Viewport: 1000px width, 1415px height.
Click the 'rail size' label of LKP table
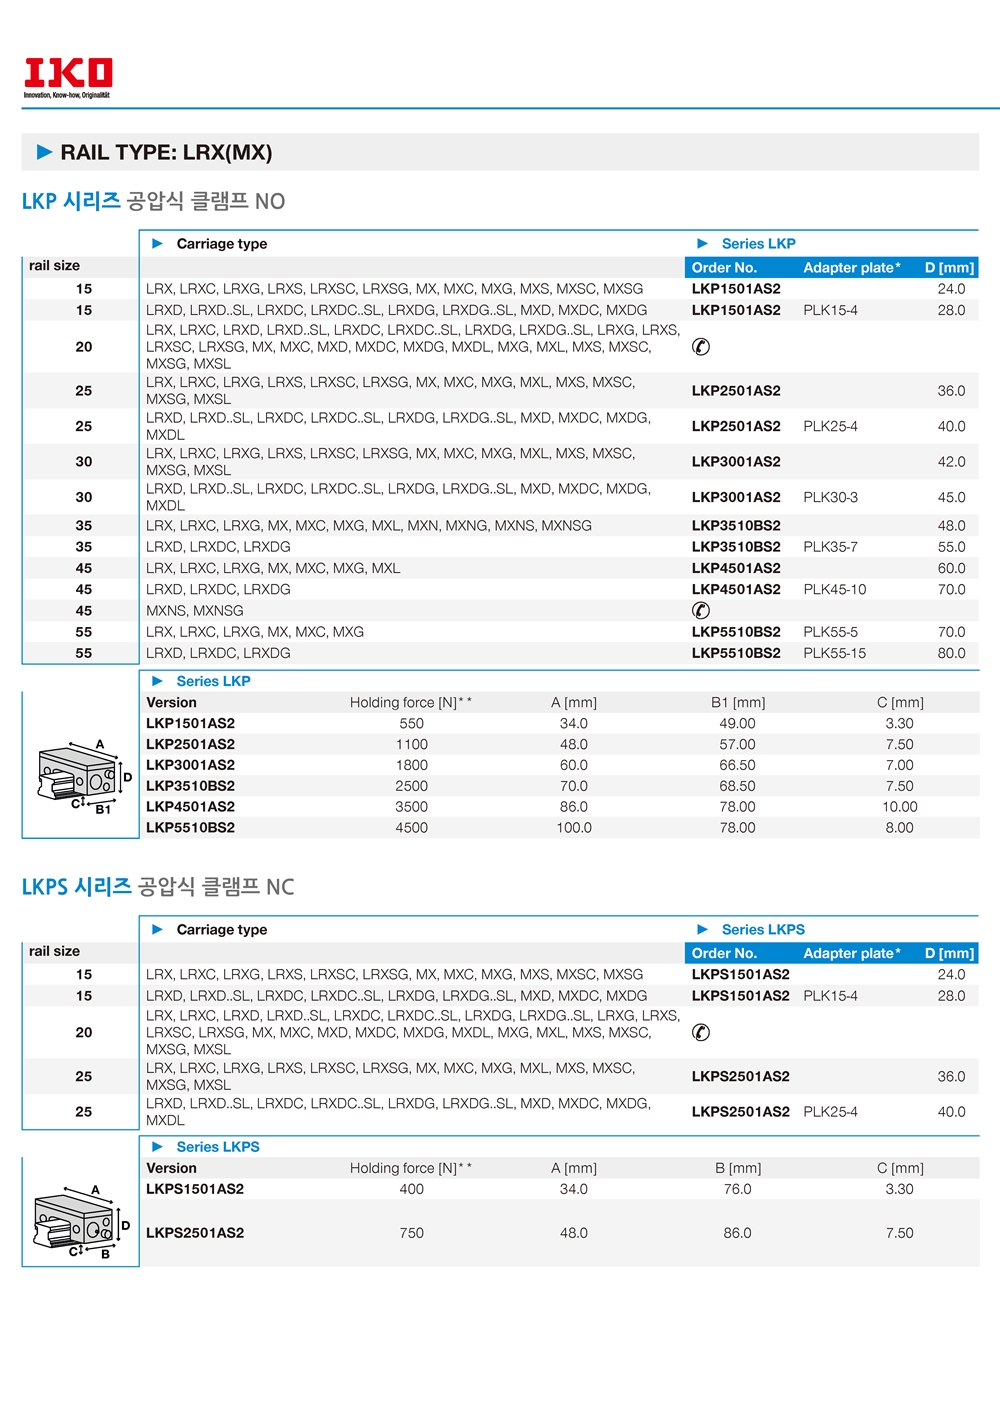54,265
